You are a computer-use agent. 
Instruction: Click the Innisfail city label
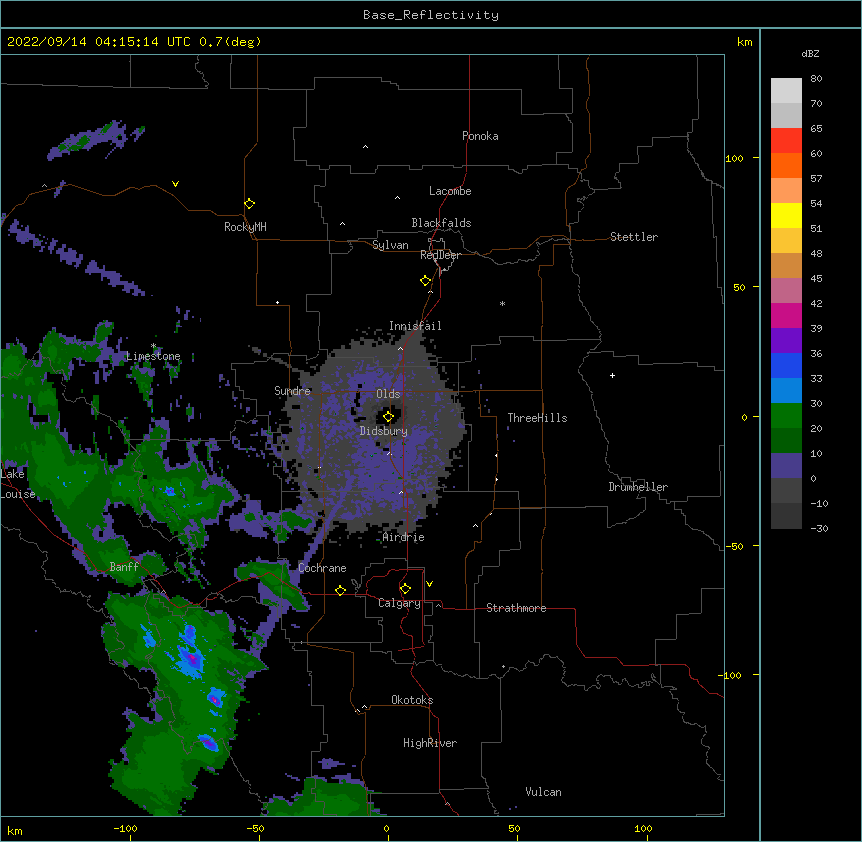pos(415,326)
